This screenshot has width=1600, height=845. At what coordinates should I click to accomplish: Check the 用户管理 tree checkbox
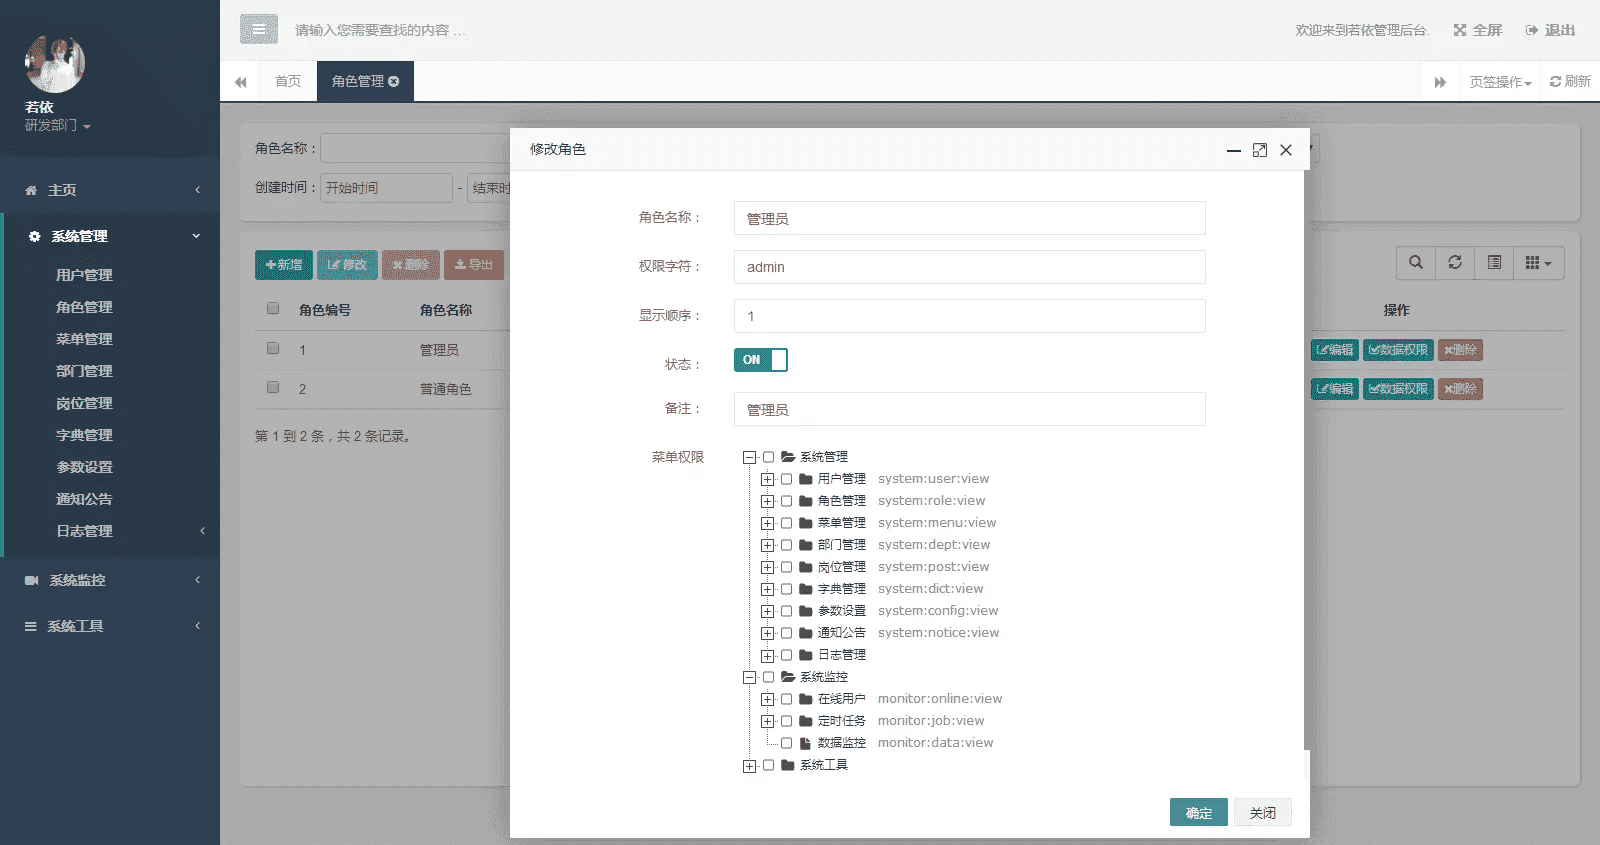coord(786,479)
